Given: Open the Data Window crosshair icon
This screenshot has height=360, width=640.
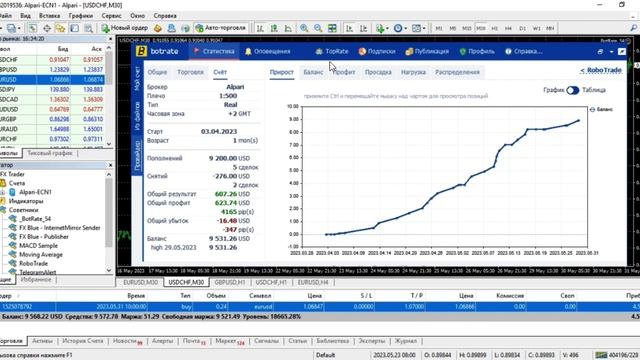Looking at the screenshot, I should [x=47, y=28].
